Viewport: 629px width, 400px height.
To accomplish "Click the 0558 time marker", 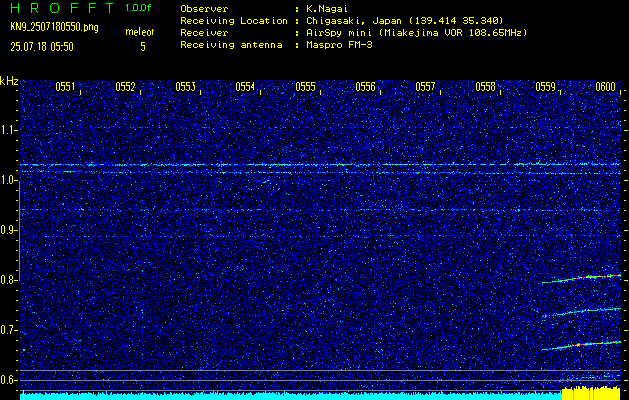I will point(485,87).
